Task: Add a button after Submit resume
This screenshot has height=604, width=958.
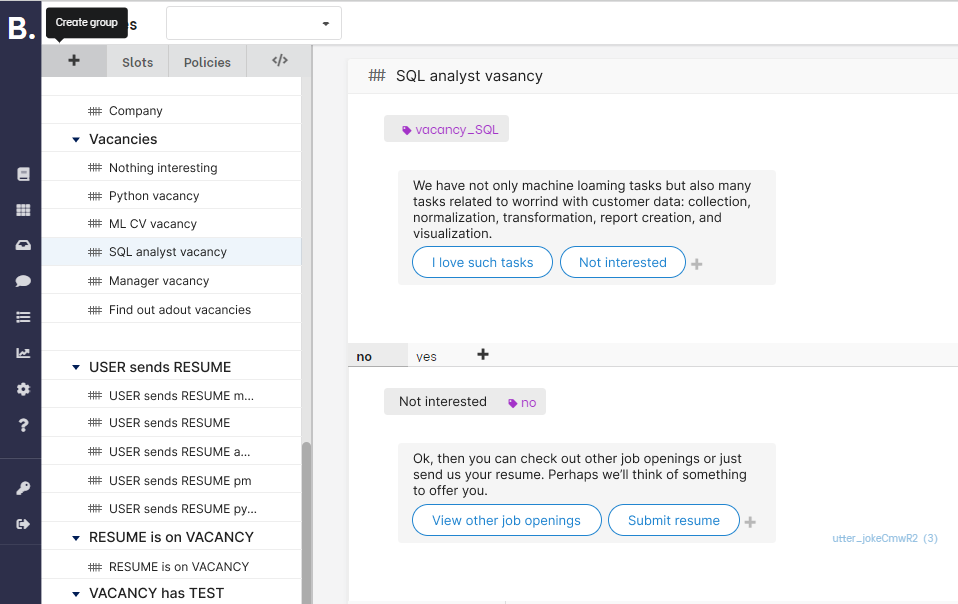Action: coord(750,522)
